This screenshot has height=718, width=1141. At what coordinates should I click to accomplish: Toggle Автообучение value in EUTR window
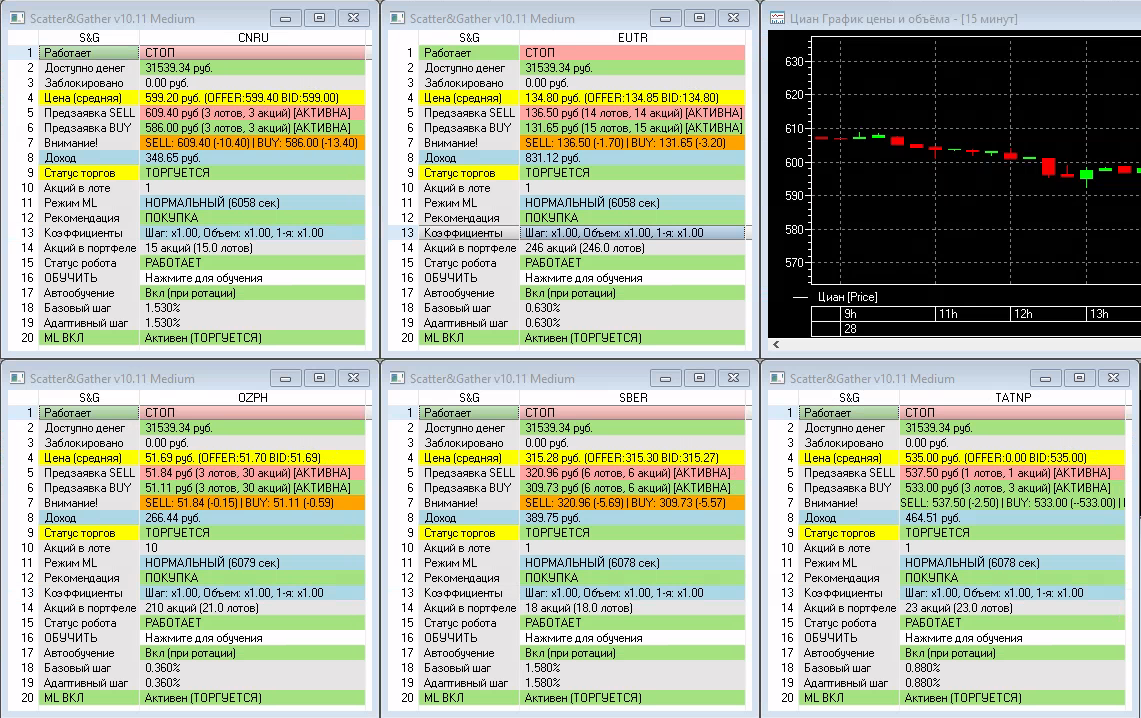[x=632, y=293]
